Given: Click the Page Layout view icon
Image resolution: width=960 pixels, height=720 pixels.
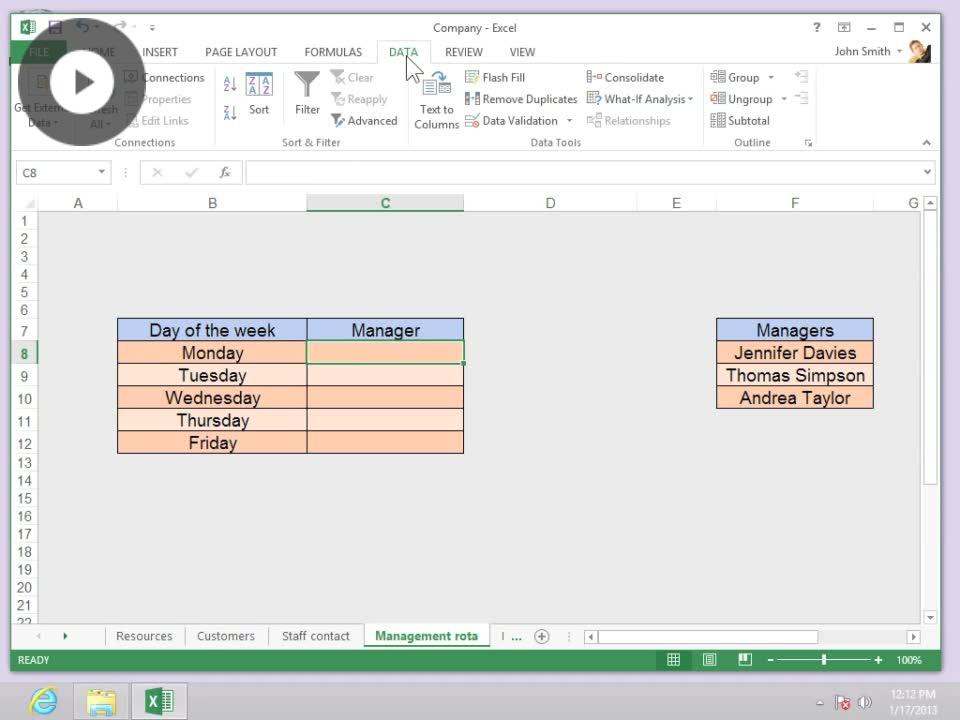Looking at the screenshot, I should pos(709,660).
